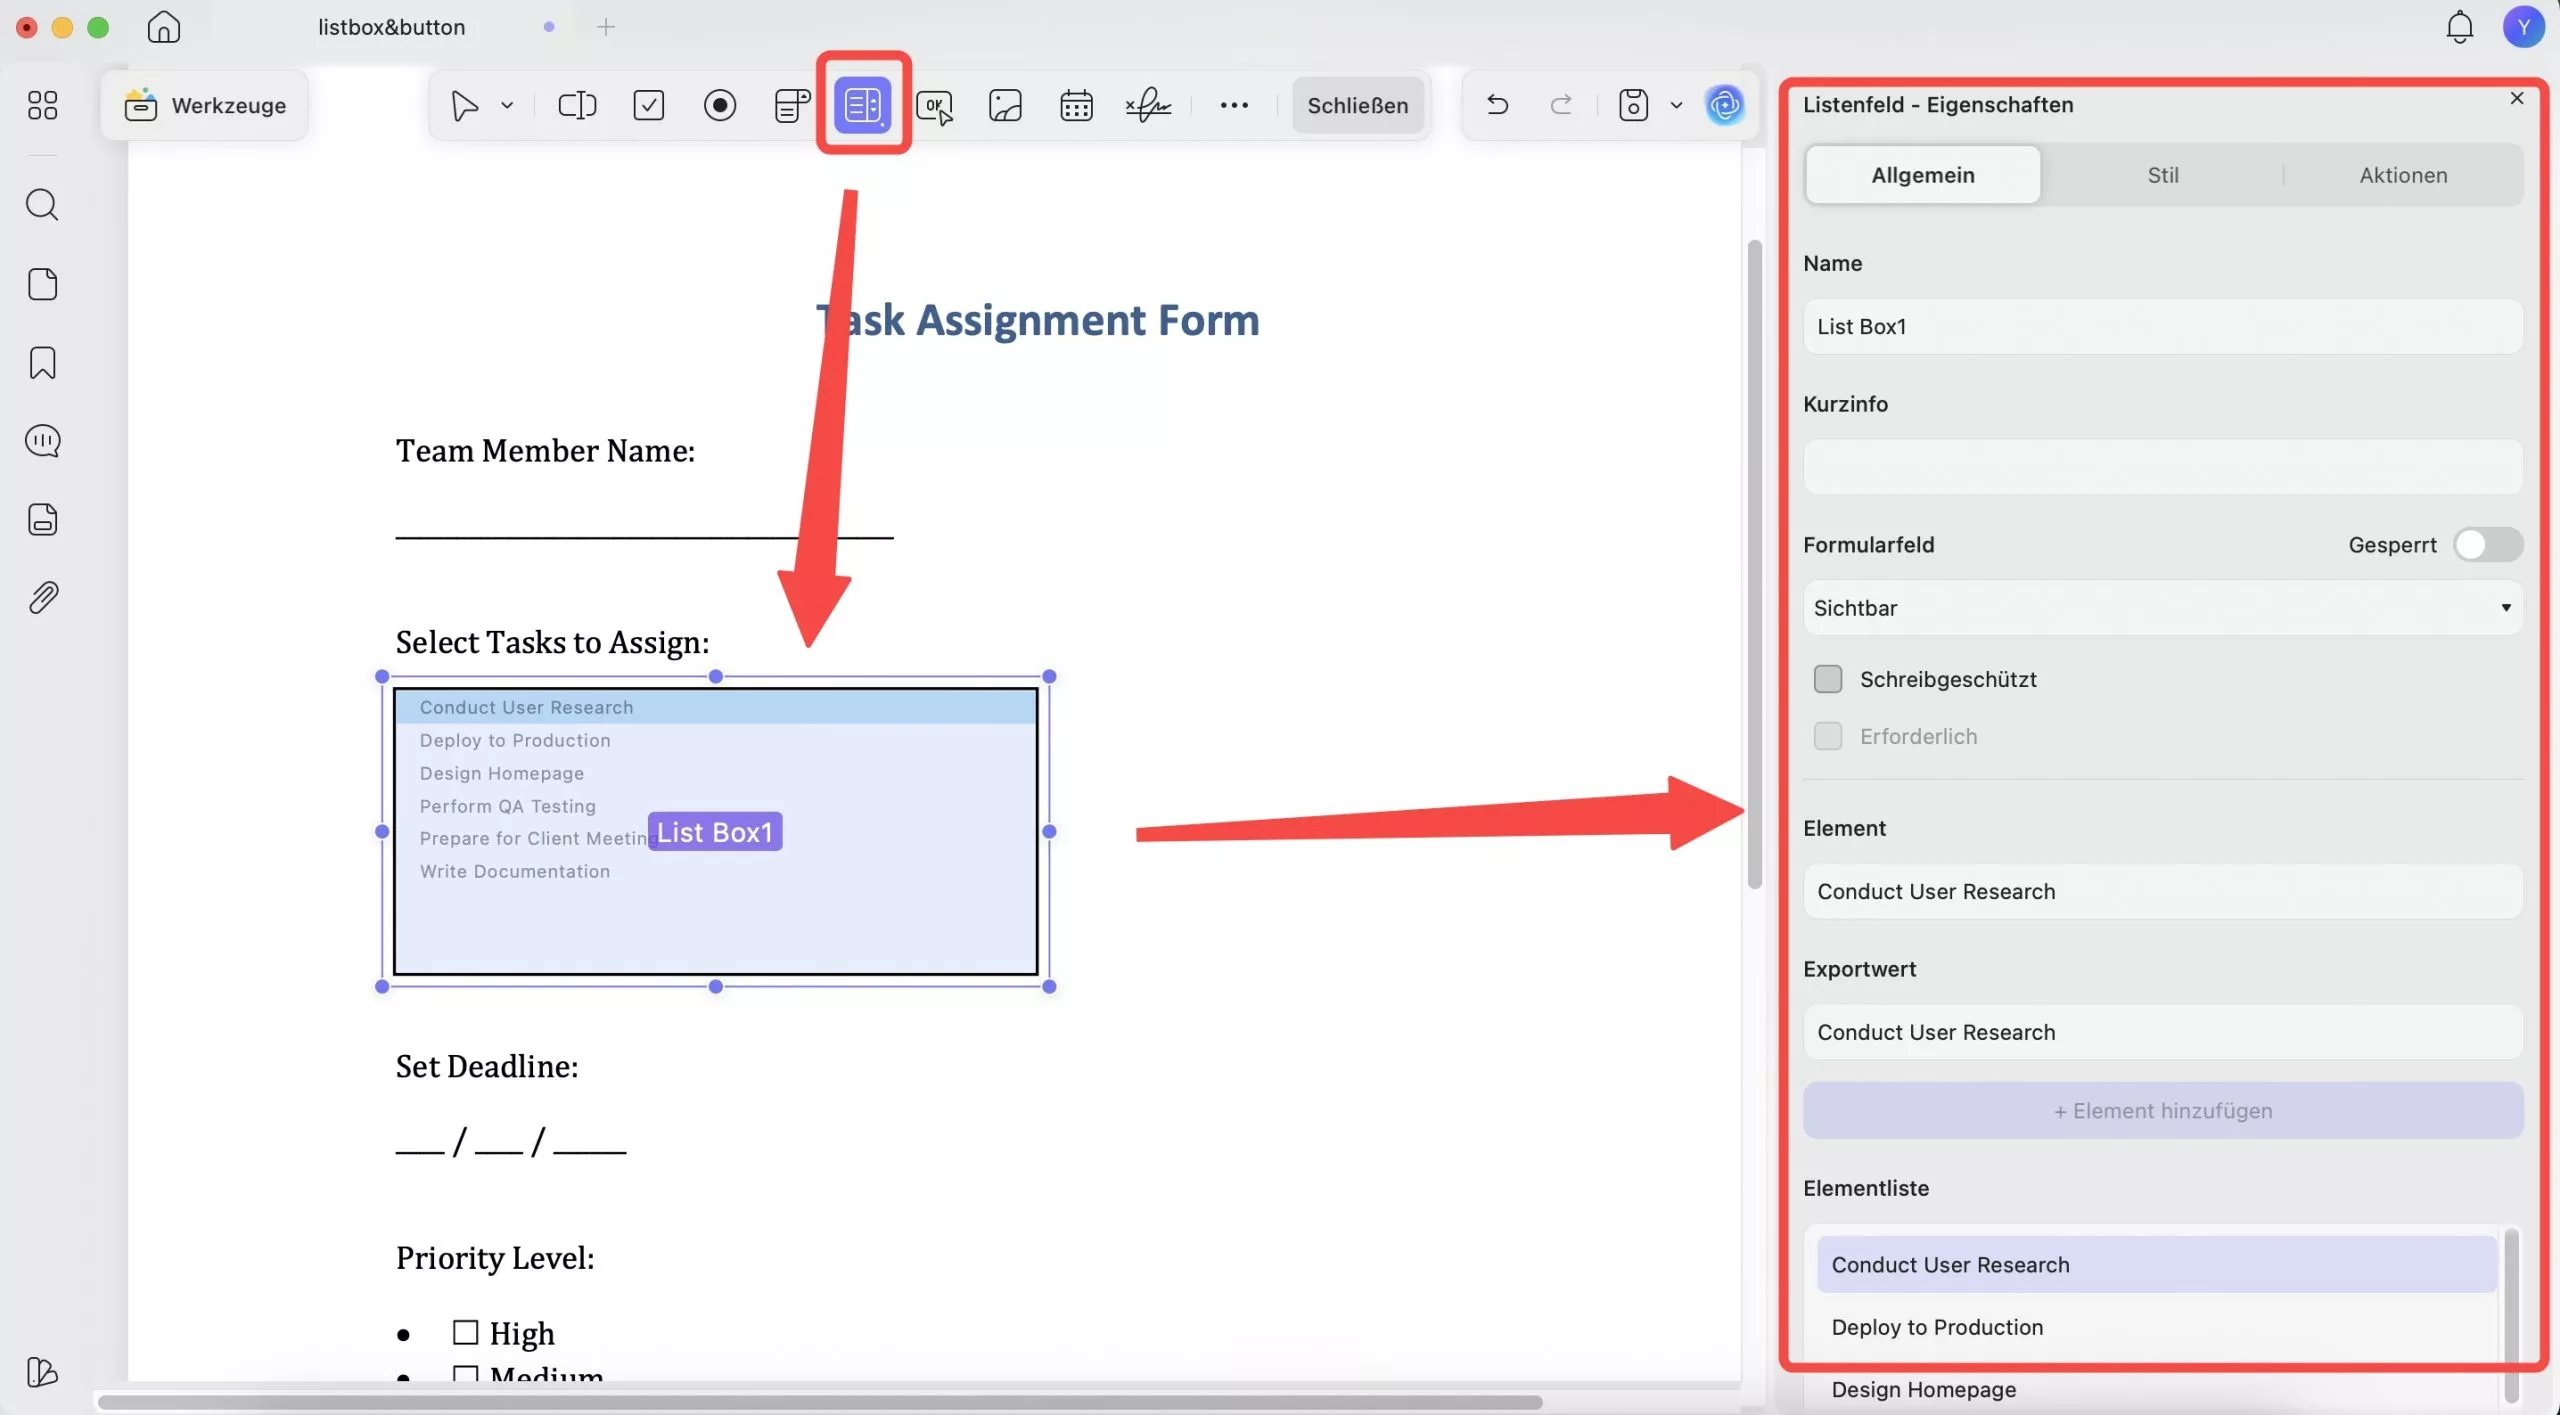Click the horizontal scrollbar at bottom
The width and height of the screenshot is (2560, 1415).
tap(820, 1402)
